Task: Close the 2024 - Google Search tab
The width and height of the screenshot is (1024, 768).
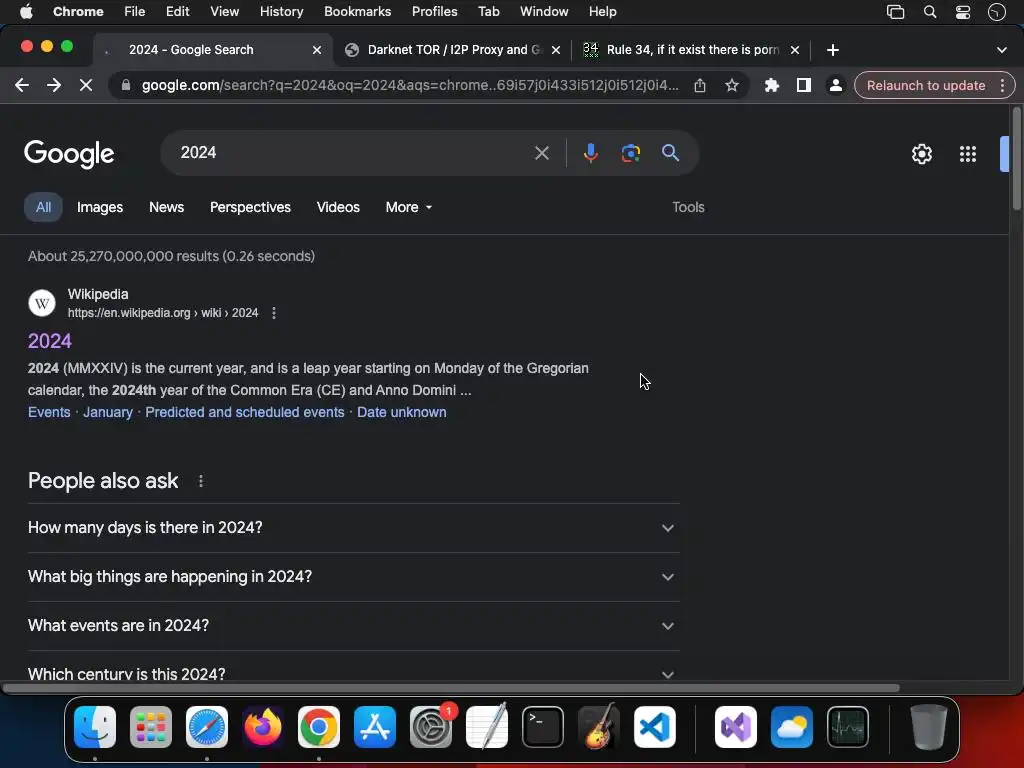Action: (317, 50)
